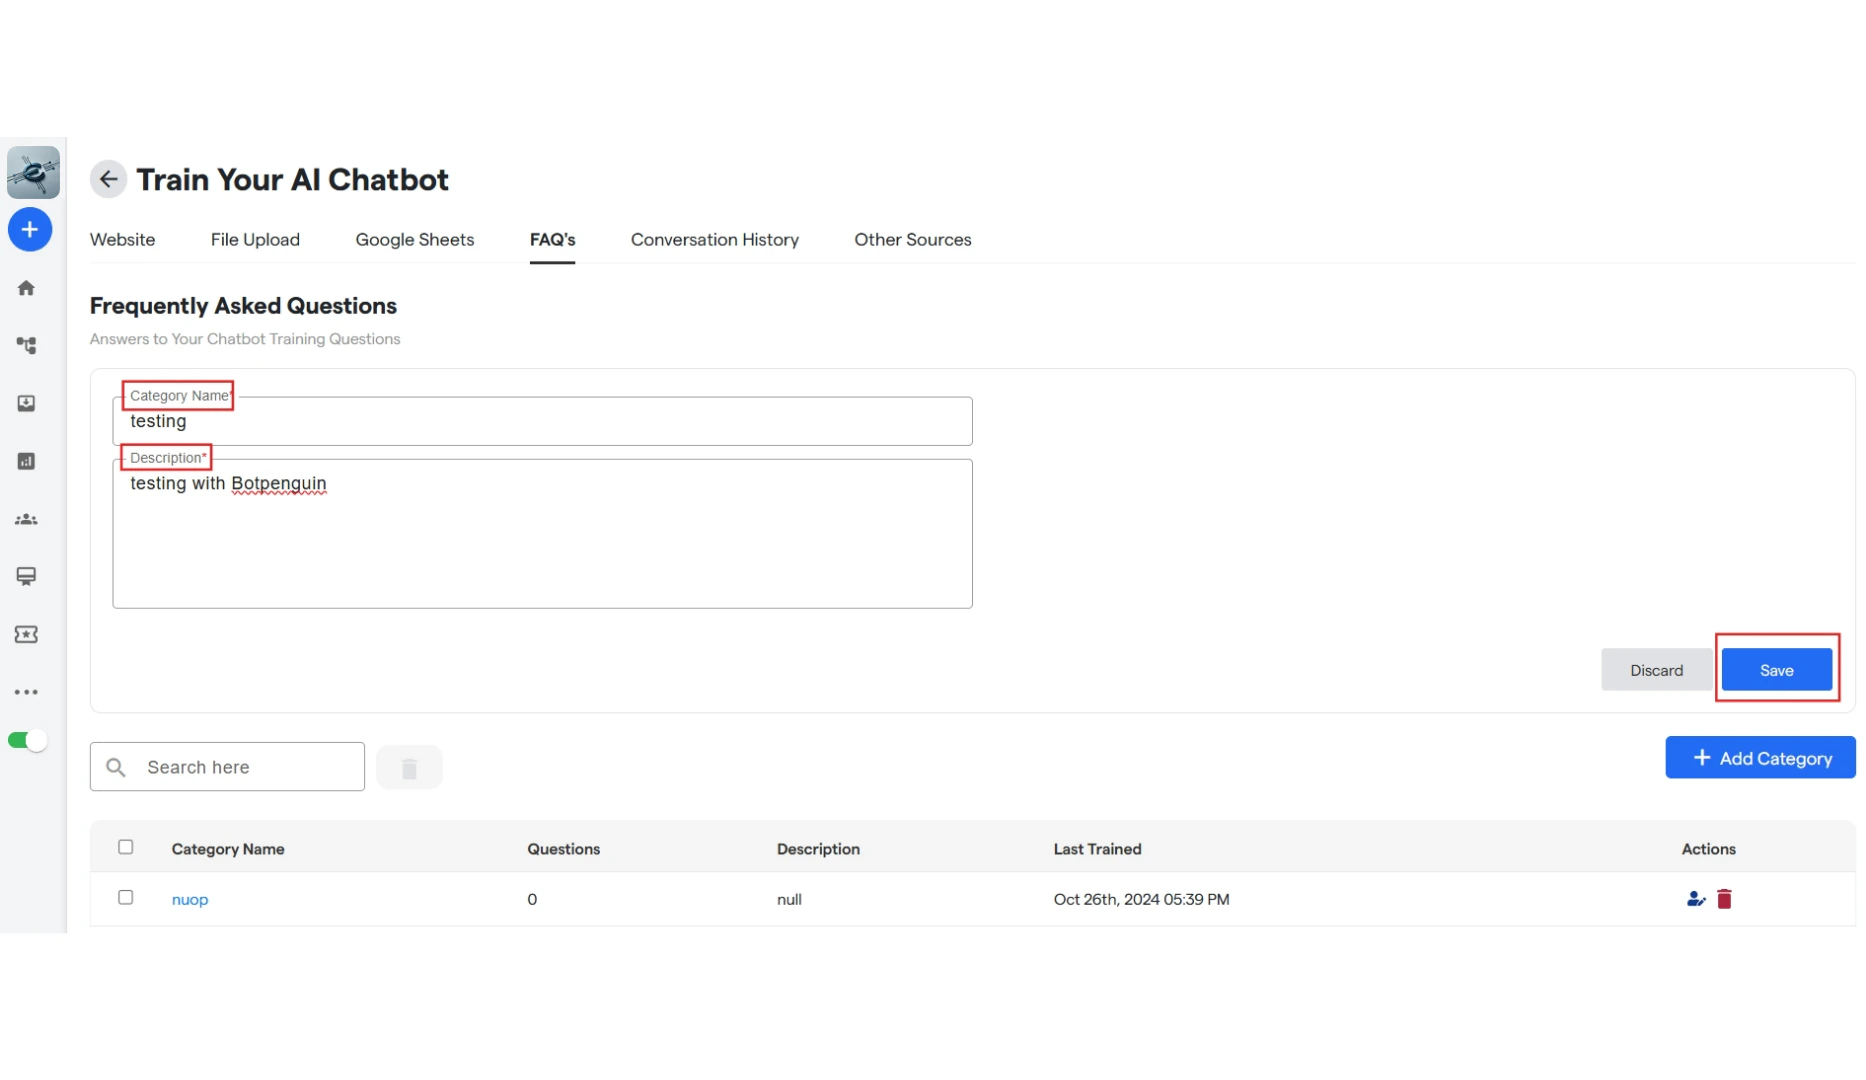Screen dimensions: 1866x1080
Task: Click the Add Category button
Action: point(1760,758)
